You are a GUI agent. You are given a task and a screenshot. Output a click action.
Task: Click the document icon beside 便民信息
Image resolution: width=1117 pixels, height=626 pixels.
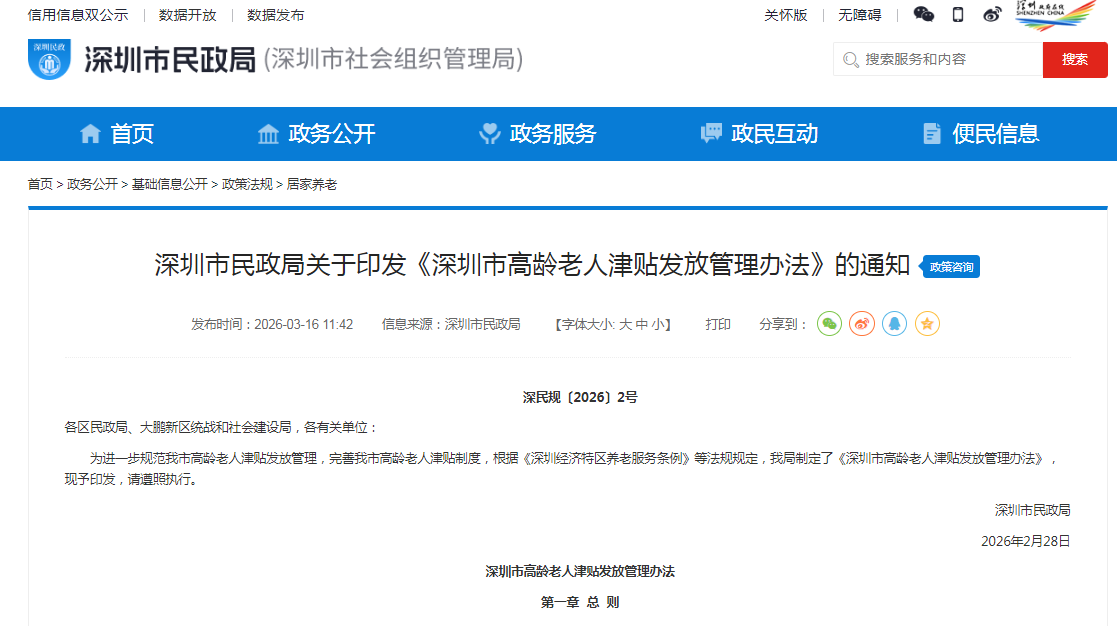tap(932, 133)
